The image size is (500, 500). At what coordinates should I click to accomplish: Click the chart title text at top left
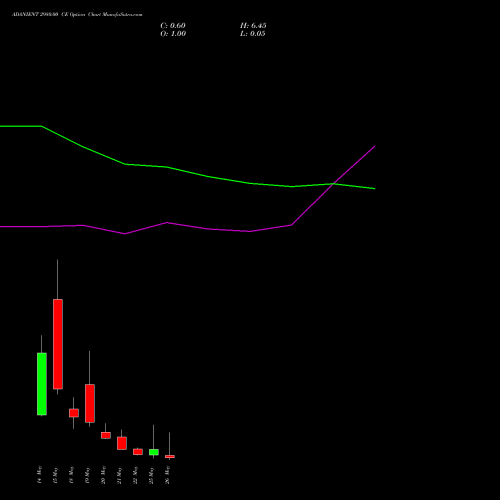click(x=77, y=15)
